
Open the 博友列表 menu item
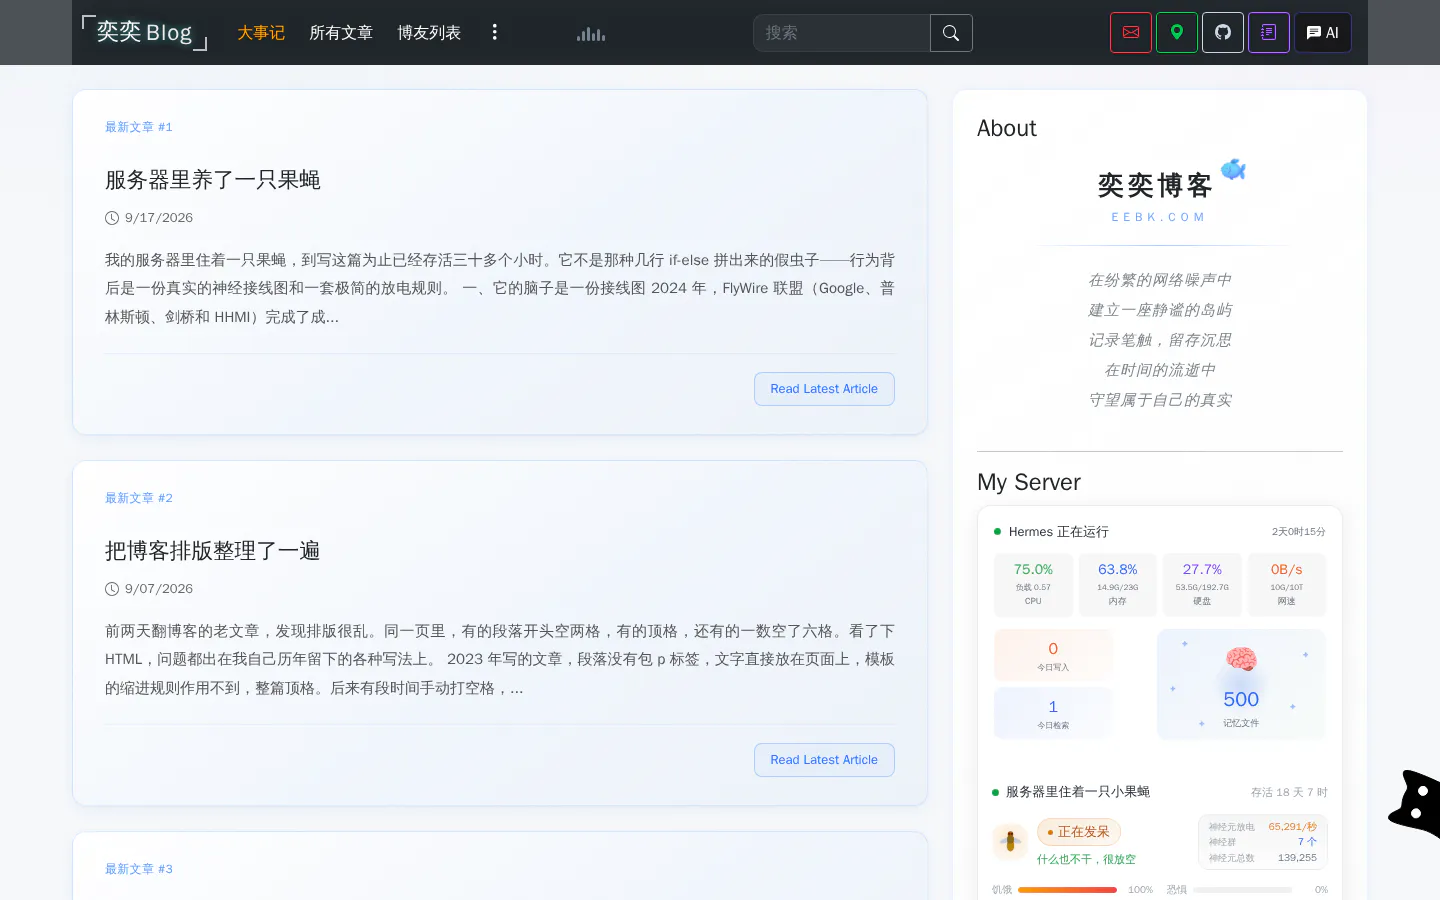429,33
